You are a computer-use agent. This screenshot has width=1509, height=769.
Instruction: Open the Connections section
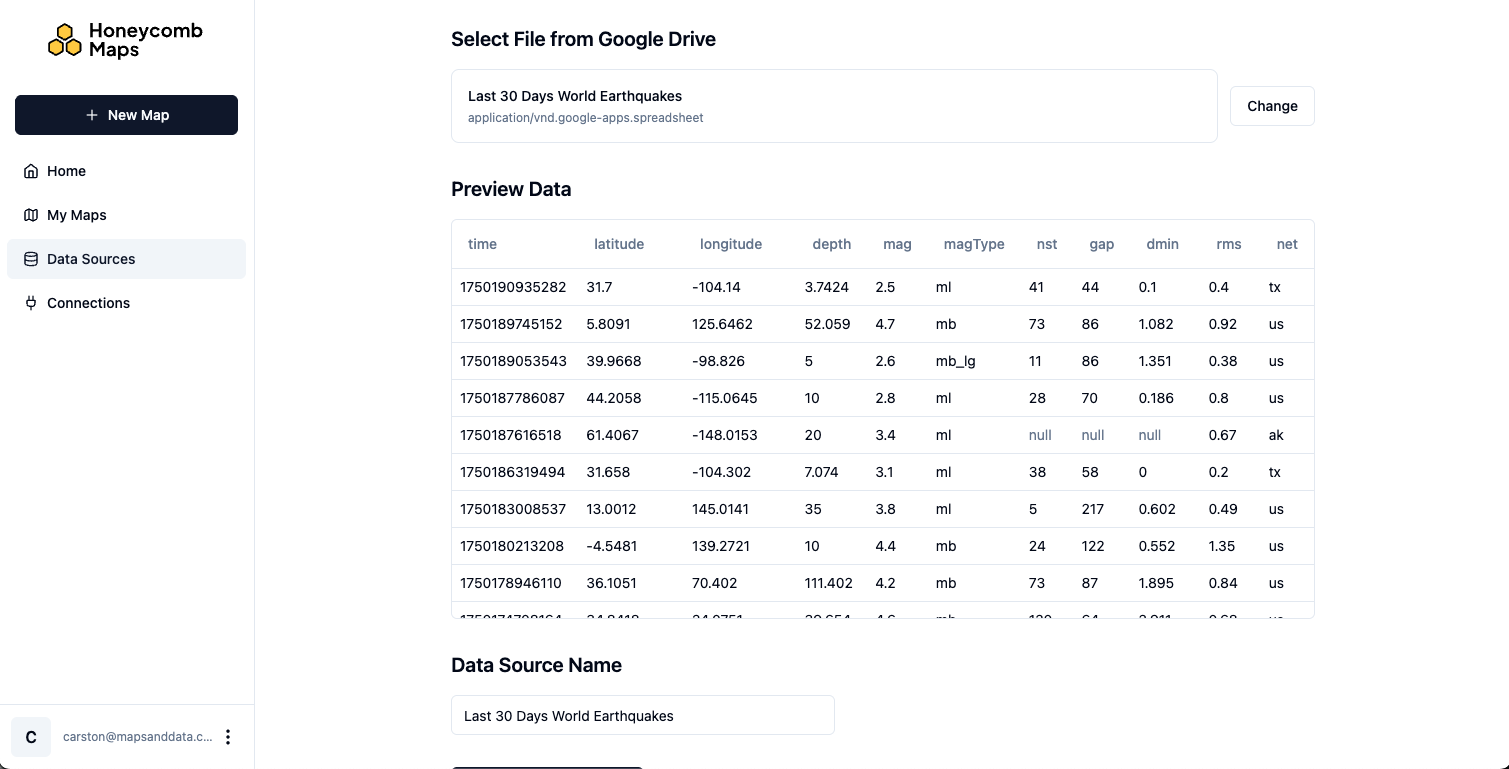coord(88,303)
